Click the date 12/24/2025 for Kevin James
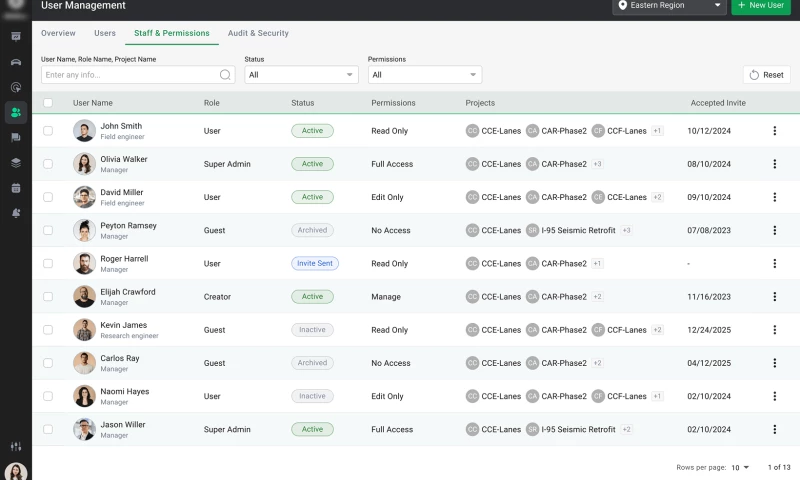 click(709, 330)
